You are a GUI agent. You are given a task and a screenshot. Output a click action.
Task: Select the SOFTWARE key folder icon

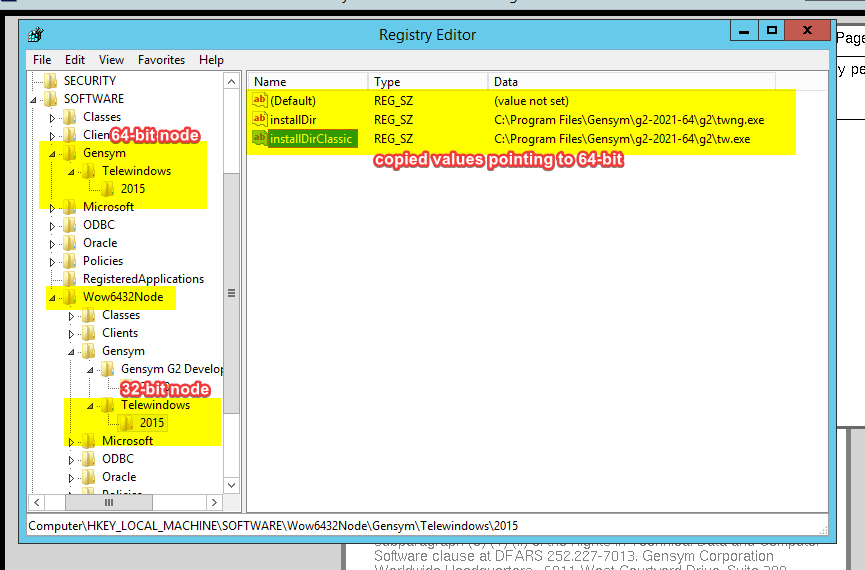(51, 99)
